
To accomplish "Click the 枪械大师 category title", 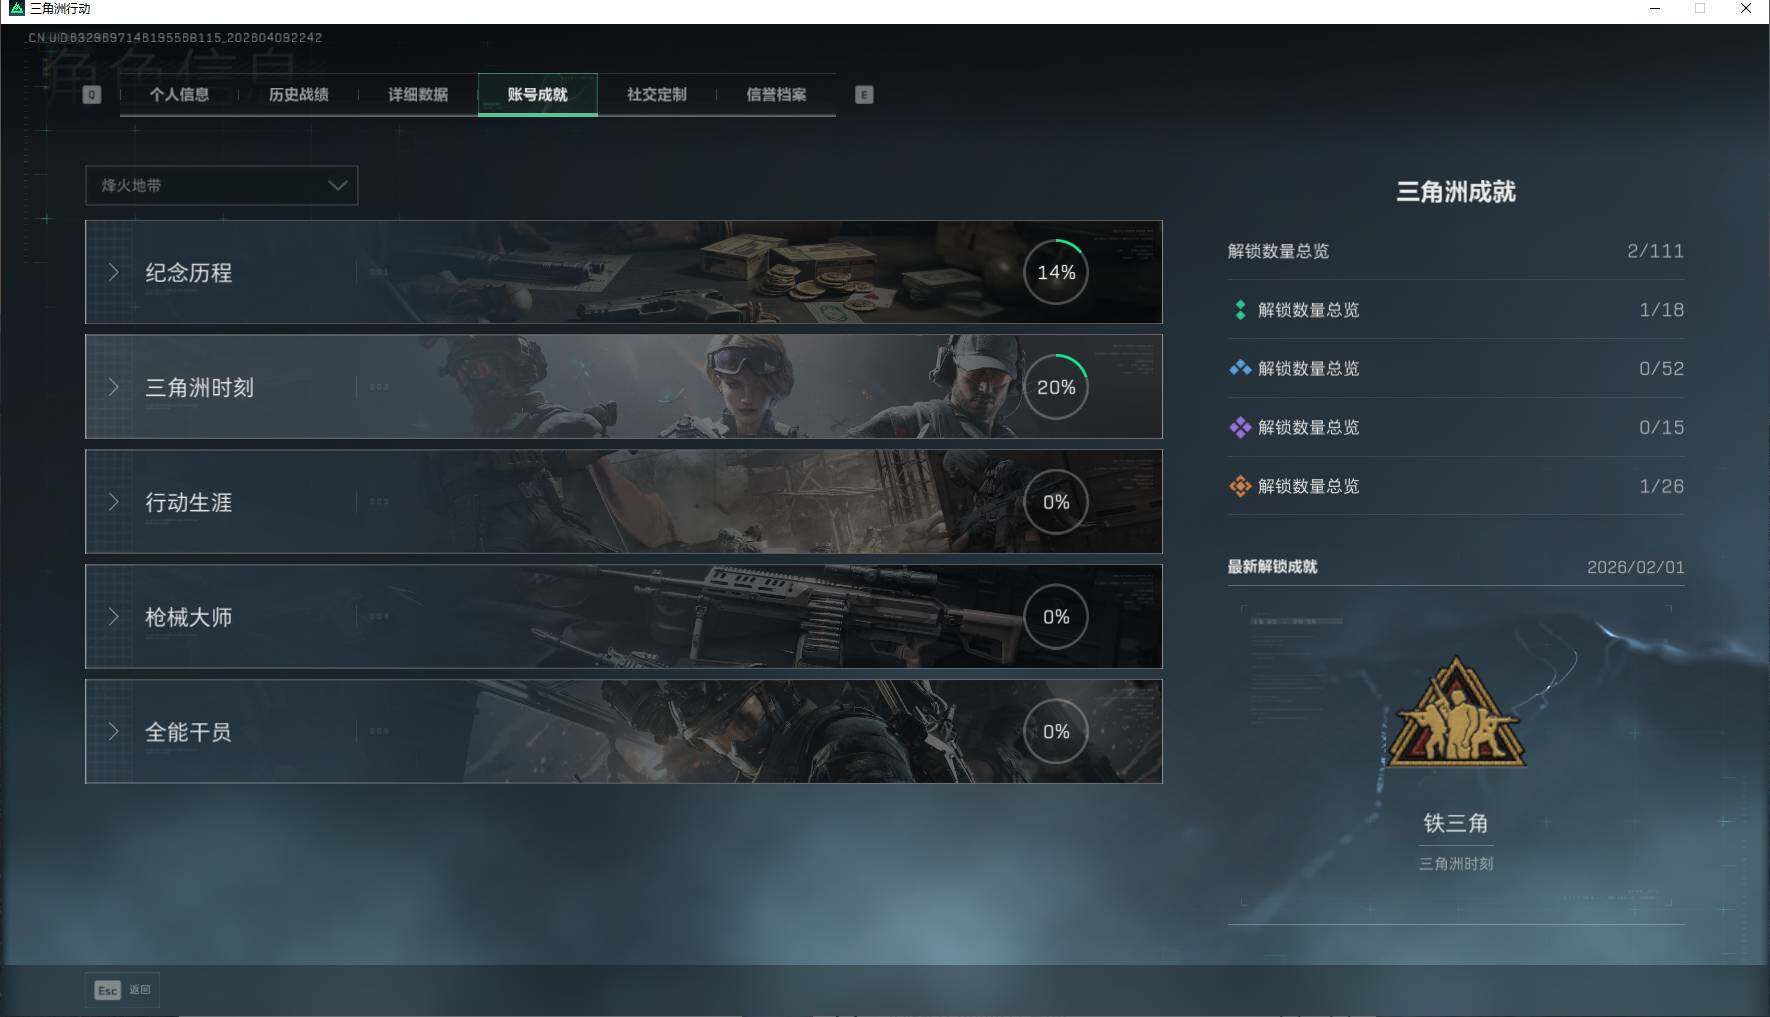I will (x=189, y=618).
